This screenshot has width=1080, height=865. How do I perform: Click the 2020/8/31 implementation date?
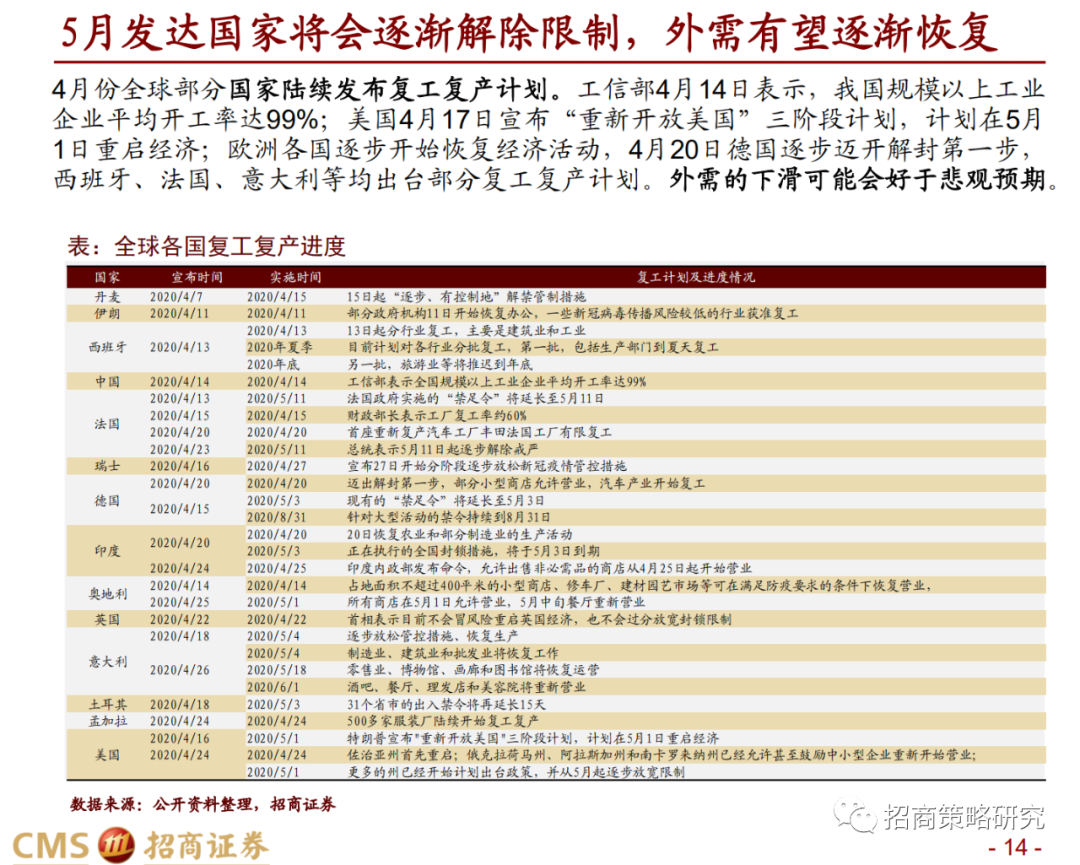pos(276,517)
